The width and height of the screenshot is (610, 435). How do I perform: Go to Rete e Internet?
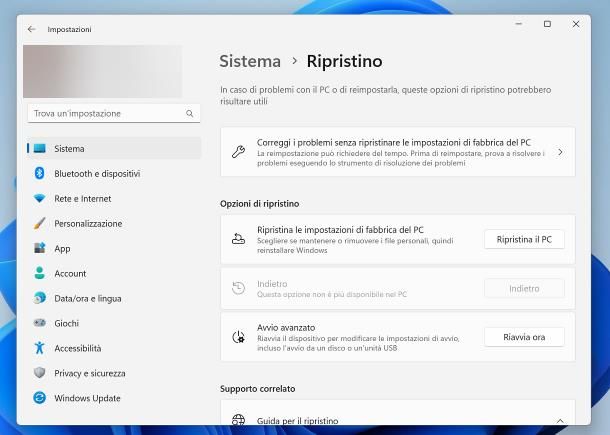(114, 198)
